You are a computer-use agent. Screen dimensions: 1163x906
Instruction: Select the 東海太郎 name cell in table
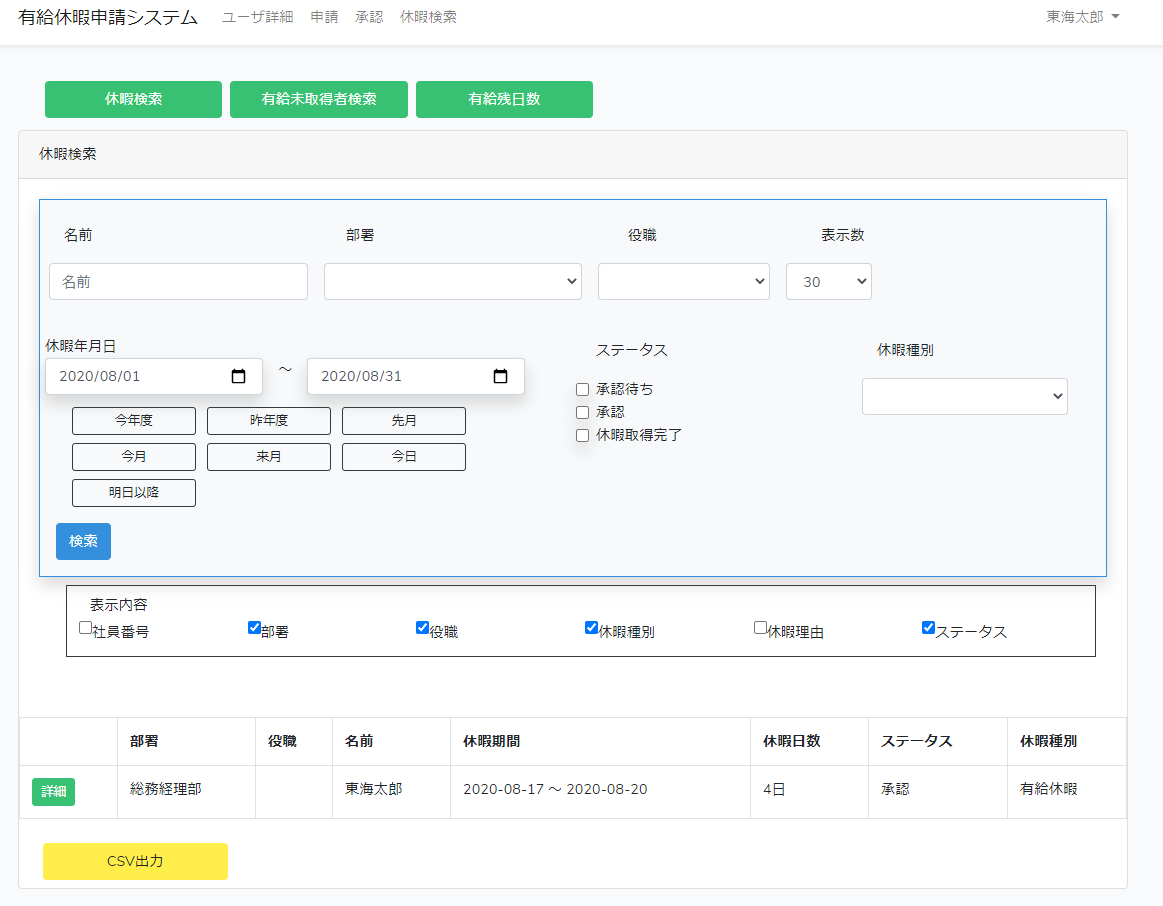(x=391, y=790)
